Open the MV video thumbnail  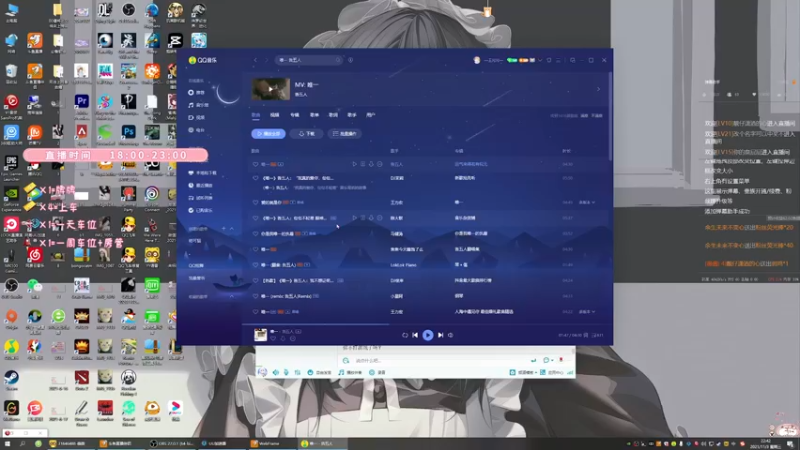(271, 89)
